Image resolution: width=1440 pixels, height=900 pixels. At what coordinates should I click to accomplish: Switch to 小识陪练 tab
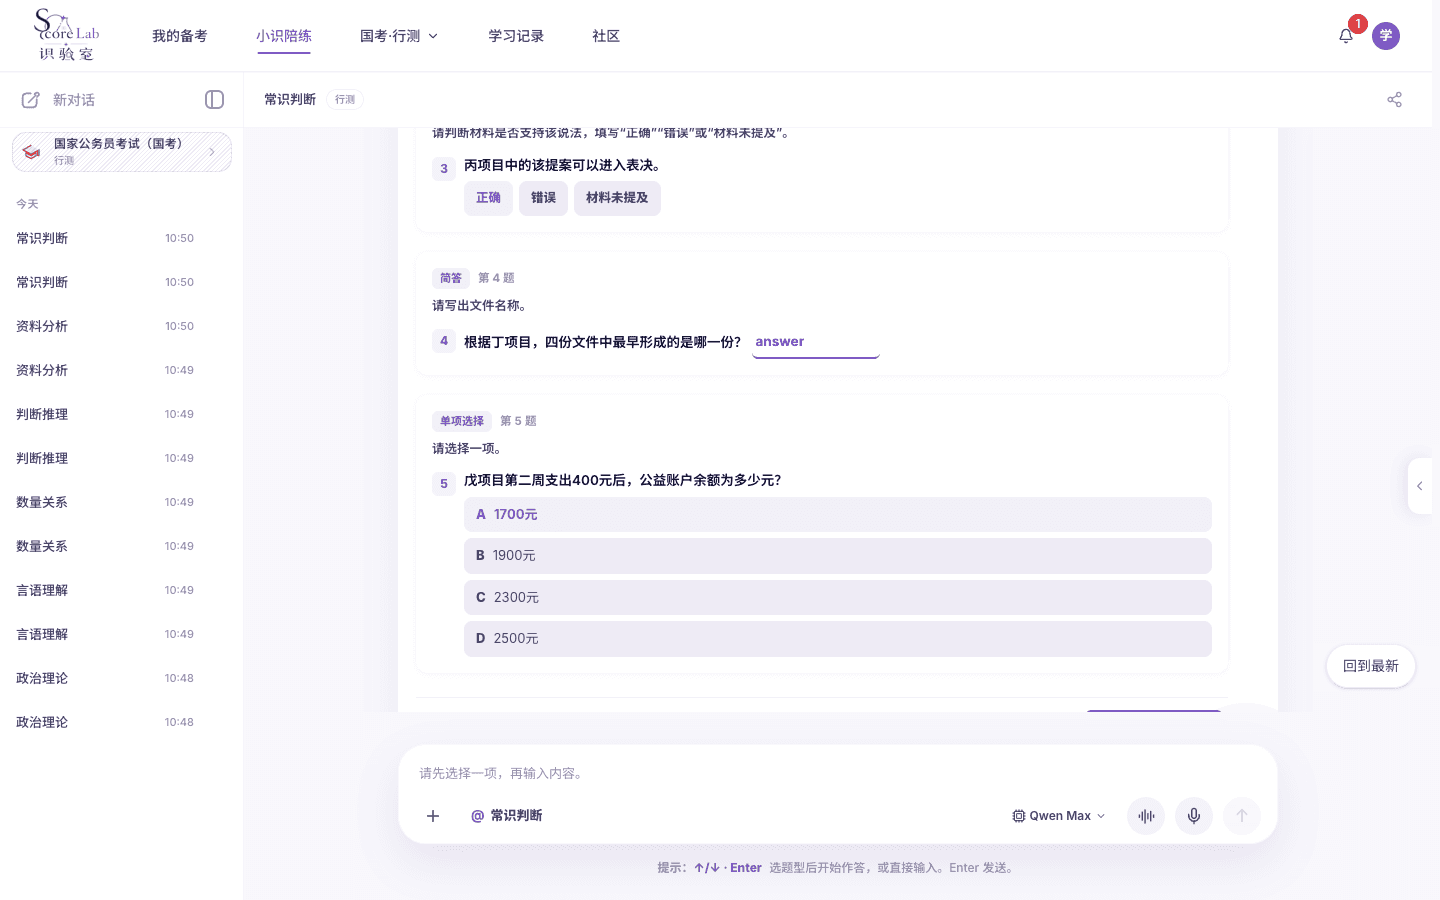point(284,36)
